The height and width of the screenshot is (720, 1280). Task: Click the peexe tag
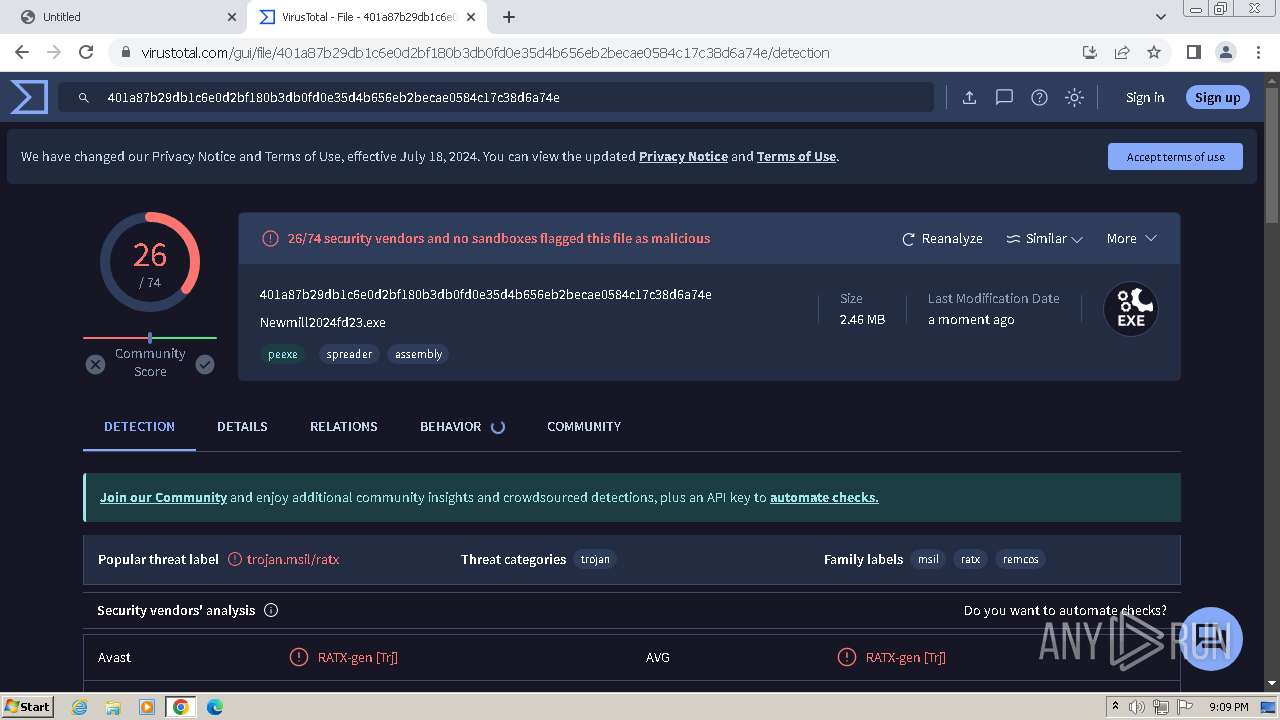pyautogui.click(x=282, y=354)
